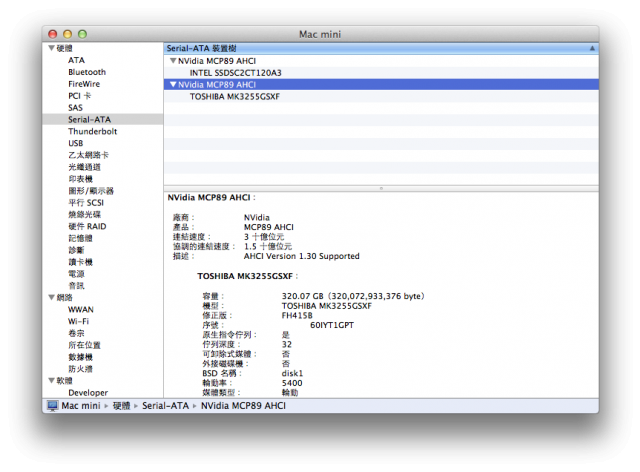Image resolution: width=640 pixels, height=472 pixels.
Task: Select 光纖通道 in the sidebar
Action: coord(84,167)
